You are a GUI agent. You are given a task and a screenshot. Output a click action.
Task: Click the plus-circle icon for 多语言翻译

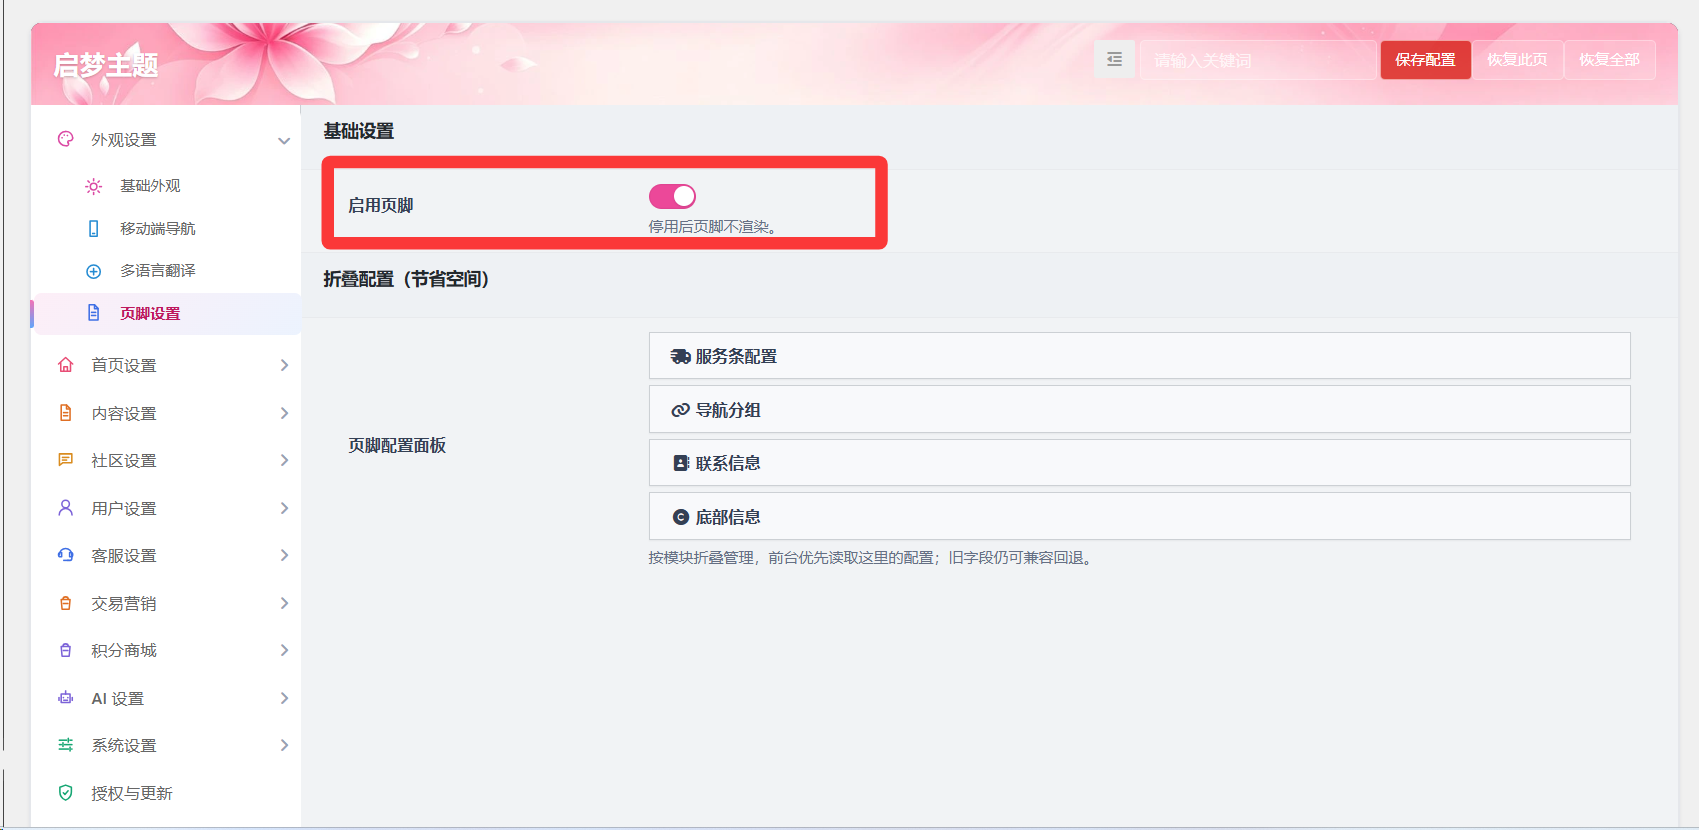point(94,271)
